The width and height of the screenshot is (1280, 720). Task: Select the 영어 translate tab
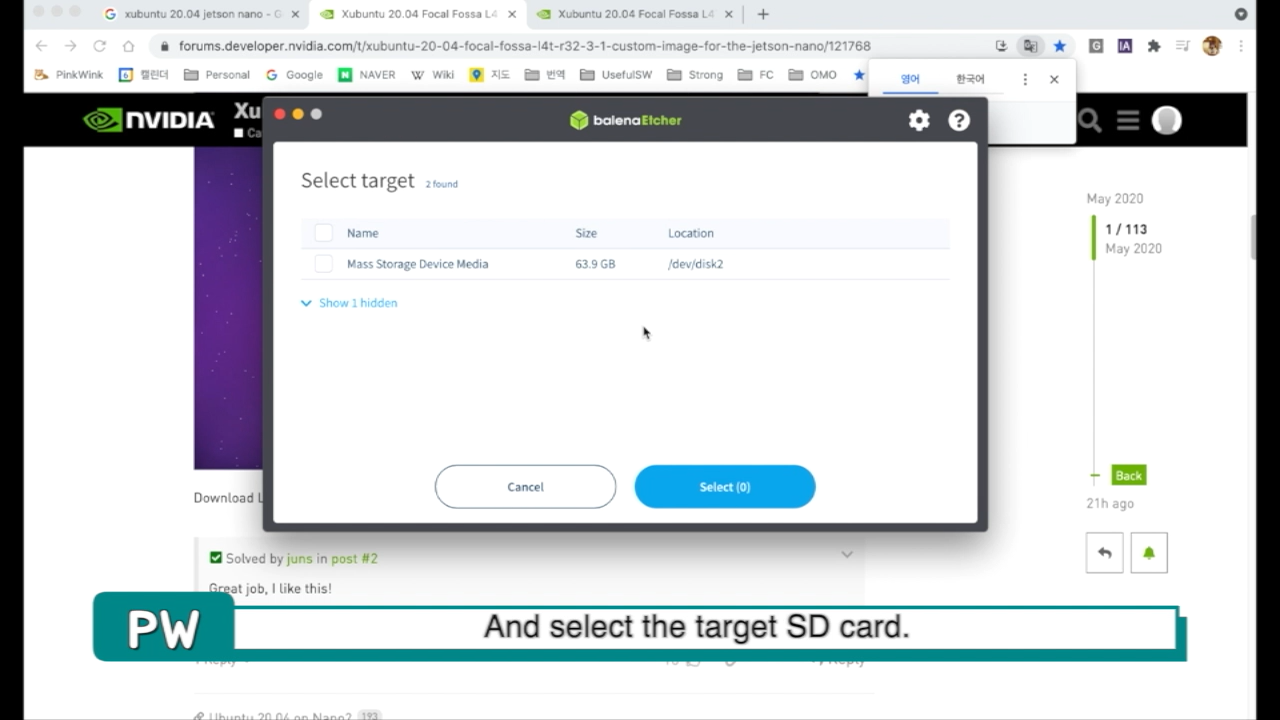(x=910, y=79)
